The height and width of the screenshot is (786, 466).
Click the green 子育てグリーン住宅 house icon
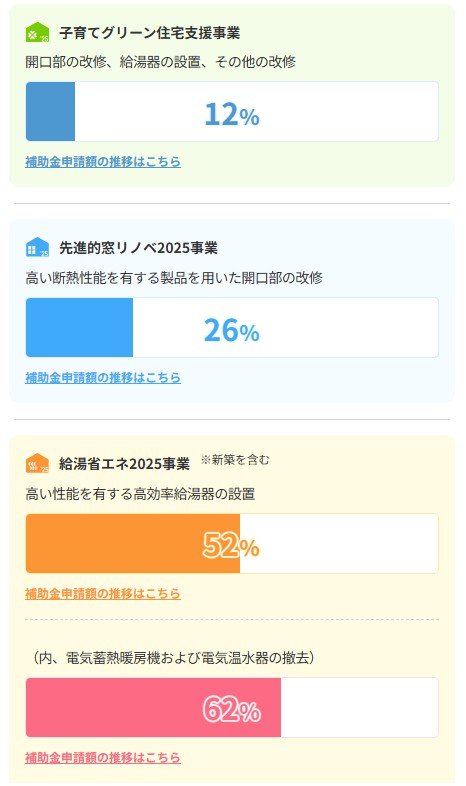[38, 33]
